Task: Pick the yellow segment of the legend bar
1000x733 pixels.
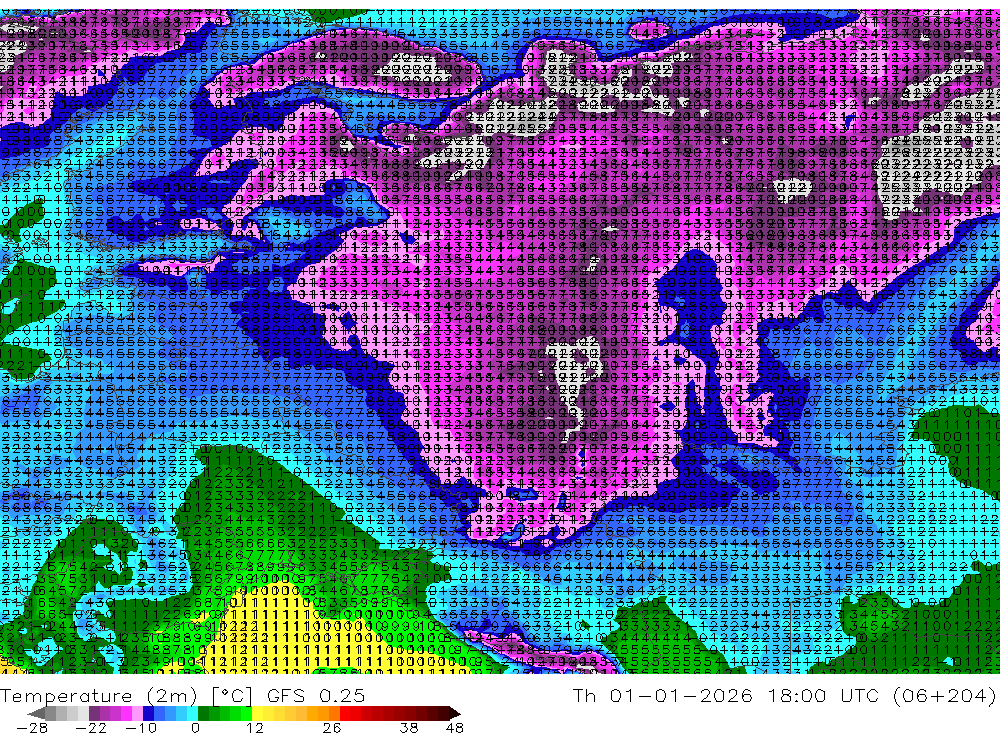Action: click(258, 713)
